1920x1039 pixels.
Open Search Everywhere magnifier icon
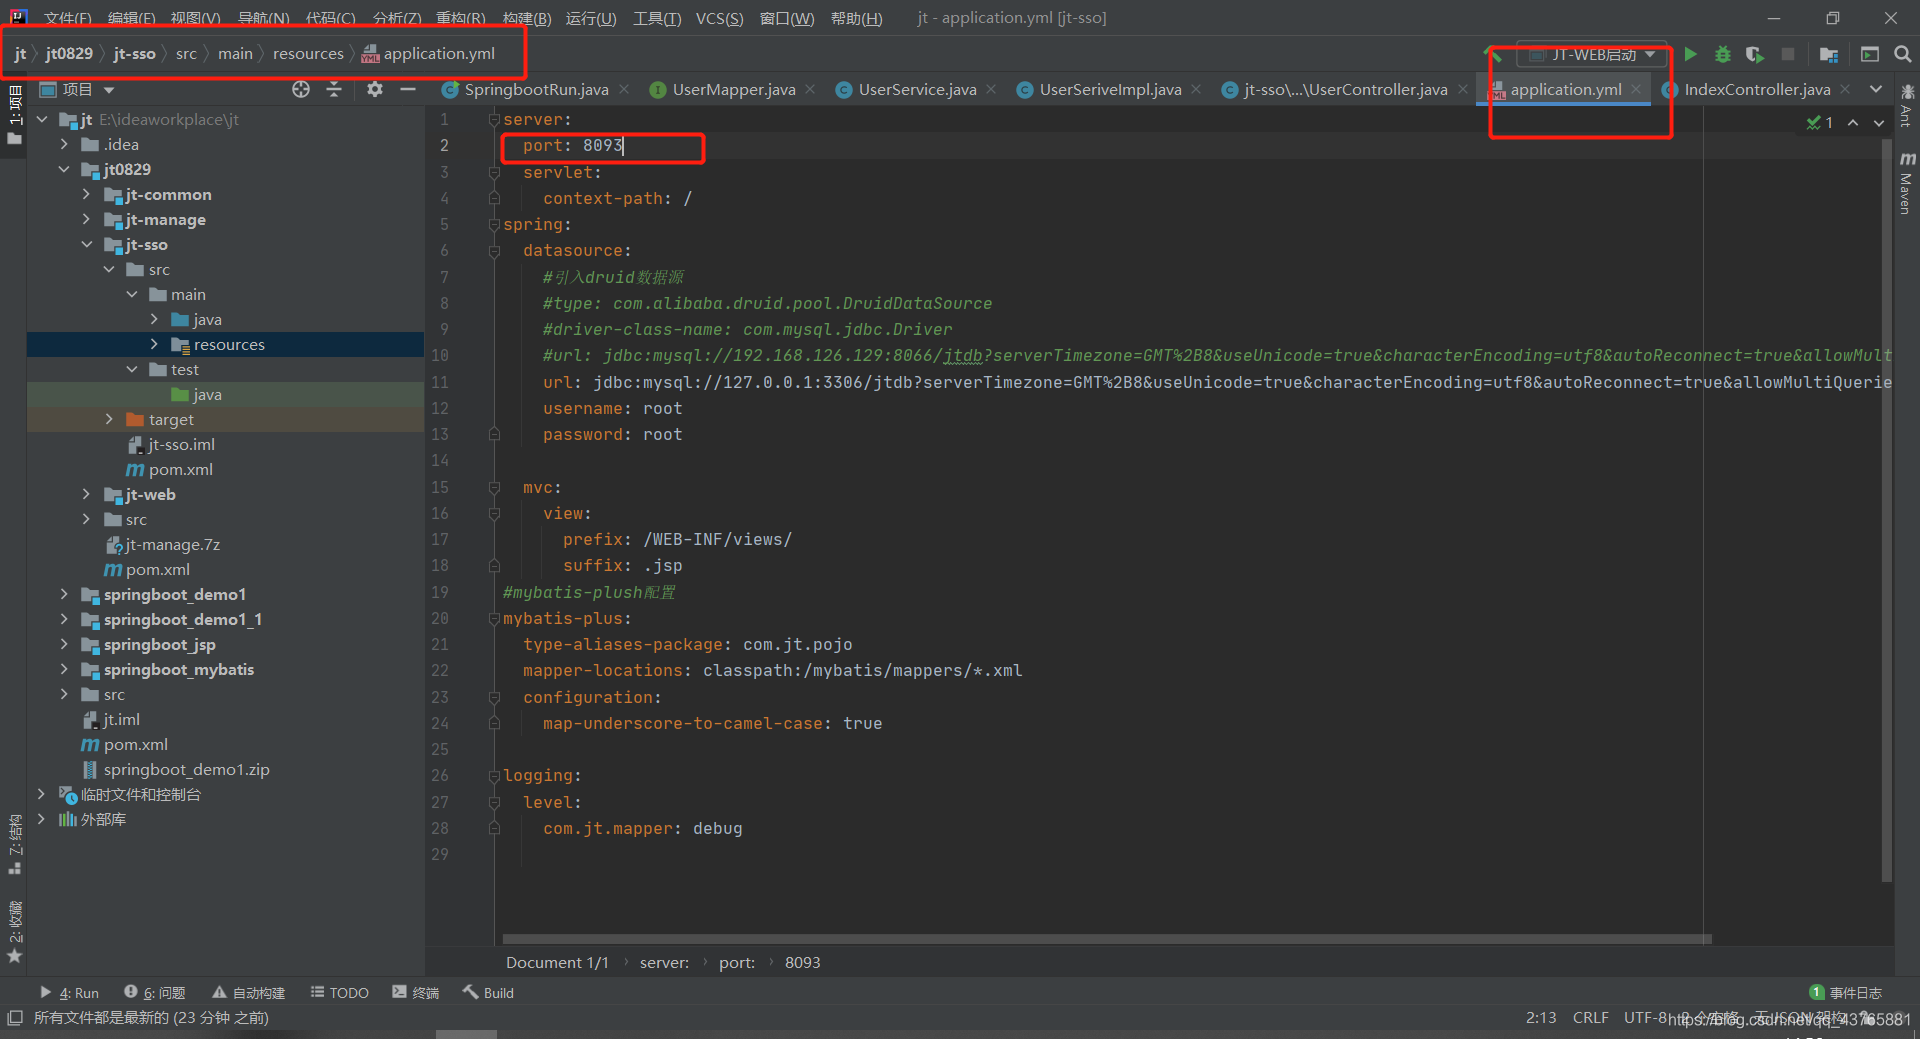tap(1902, 54)
